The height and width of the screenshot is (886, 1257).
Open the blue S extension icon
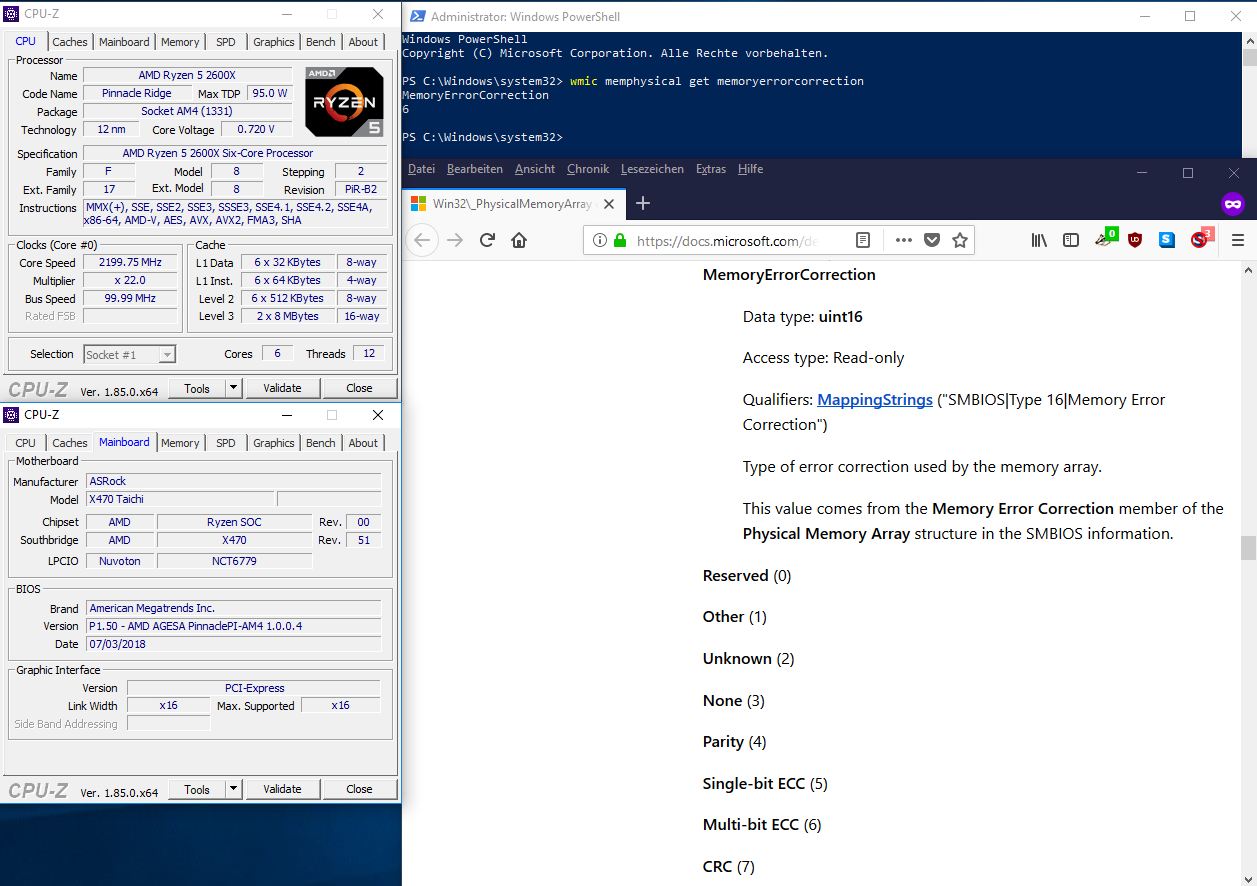(1167, 240)
